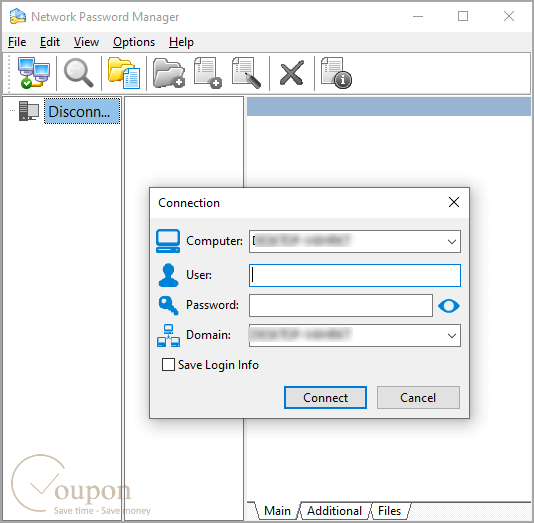Expand the Computer dropdown arrow
Screen dimensions: 534x523
tap(452, 242)
